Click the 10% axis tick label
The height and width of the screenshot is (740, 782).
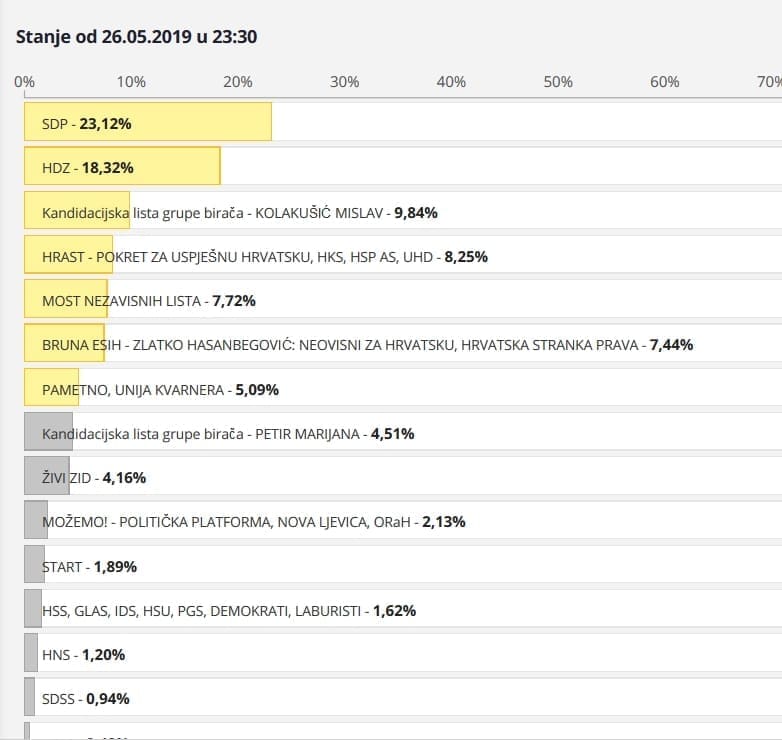tap(131, 82)
